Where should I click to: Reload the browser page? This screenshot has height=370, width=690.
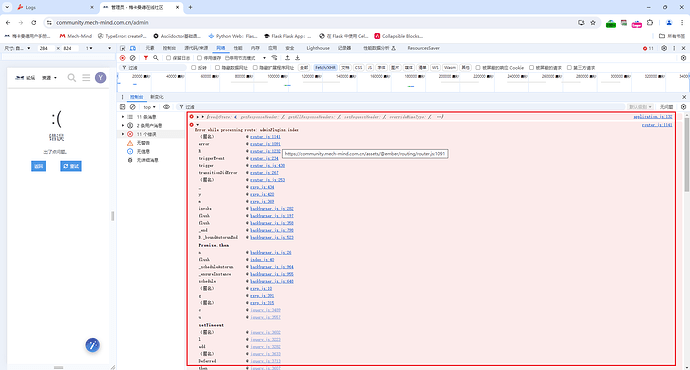33,22
